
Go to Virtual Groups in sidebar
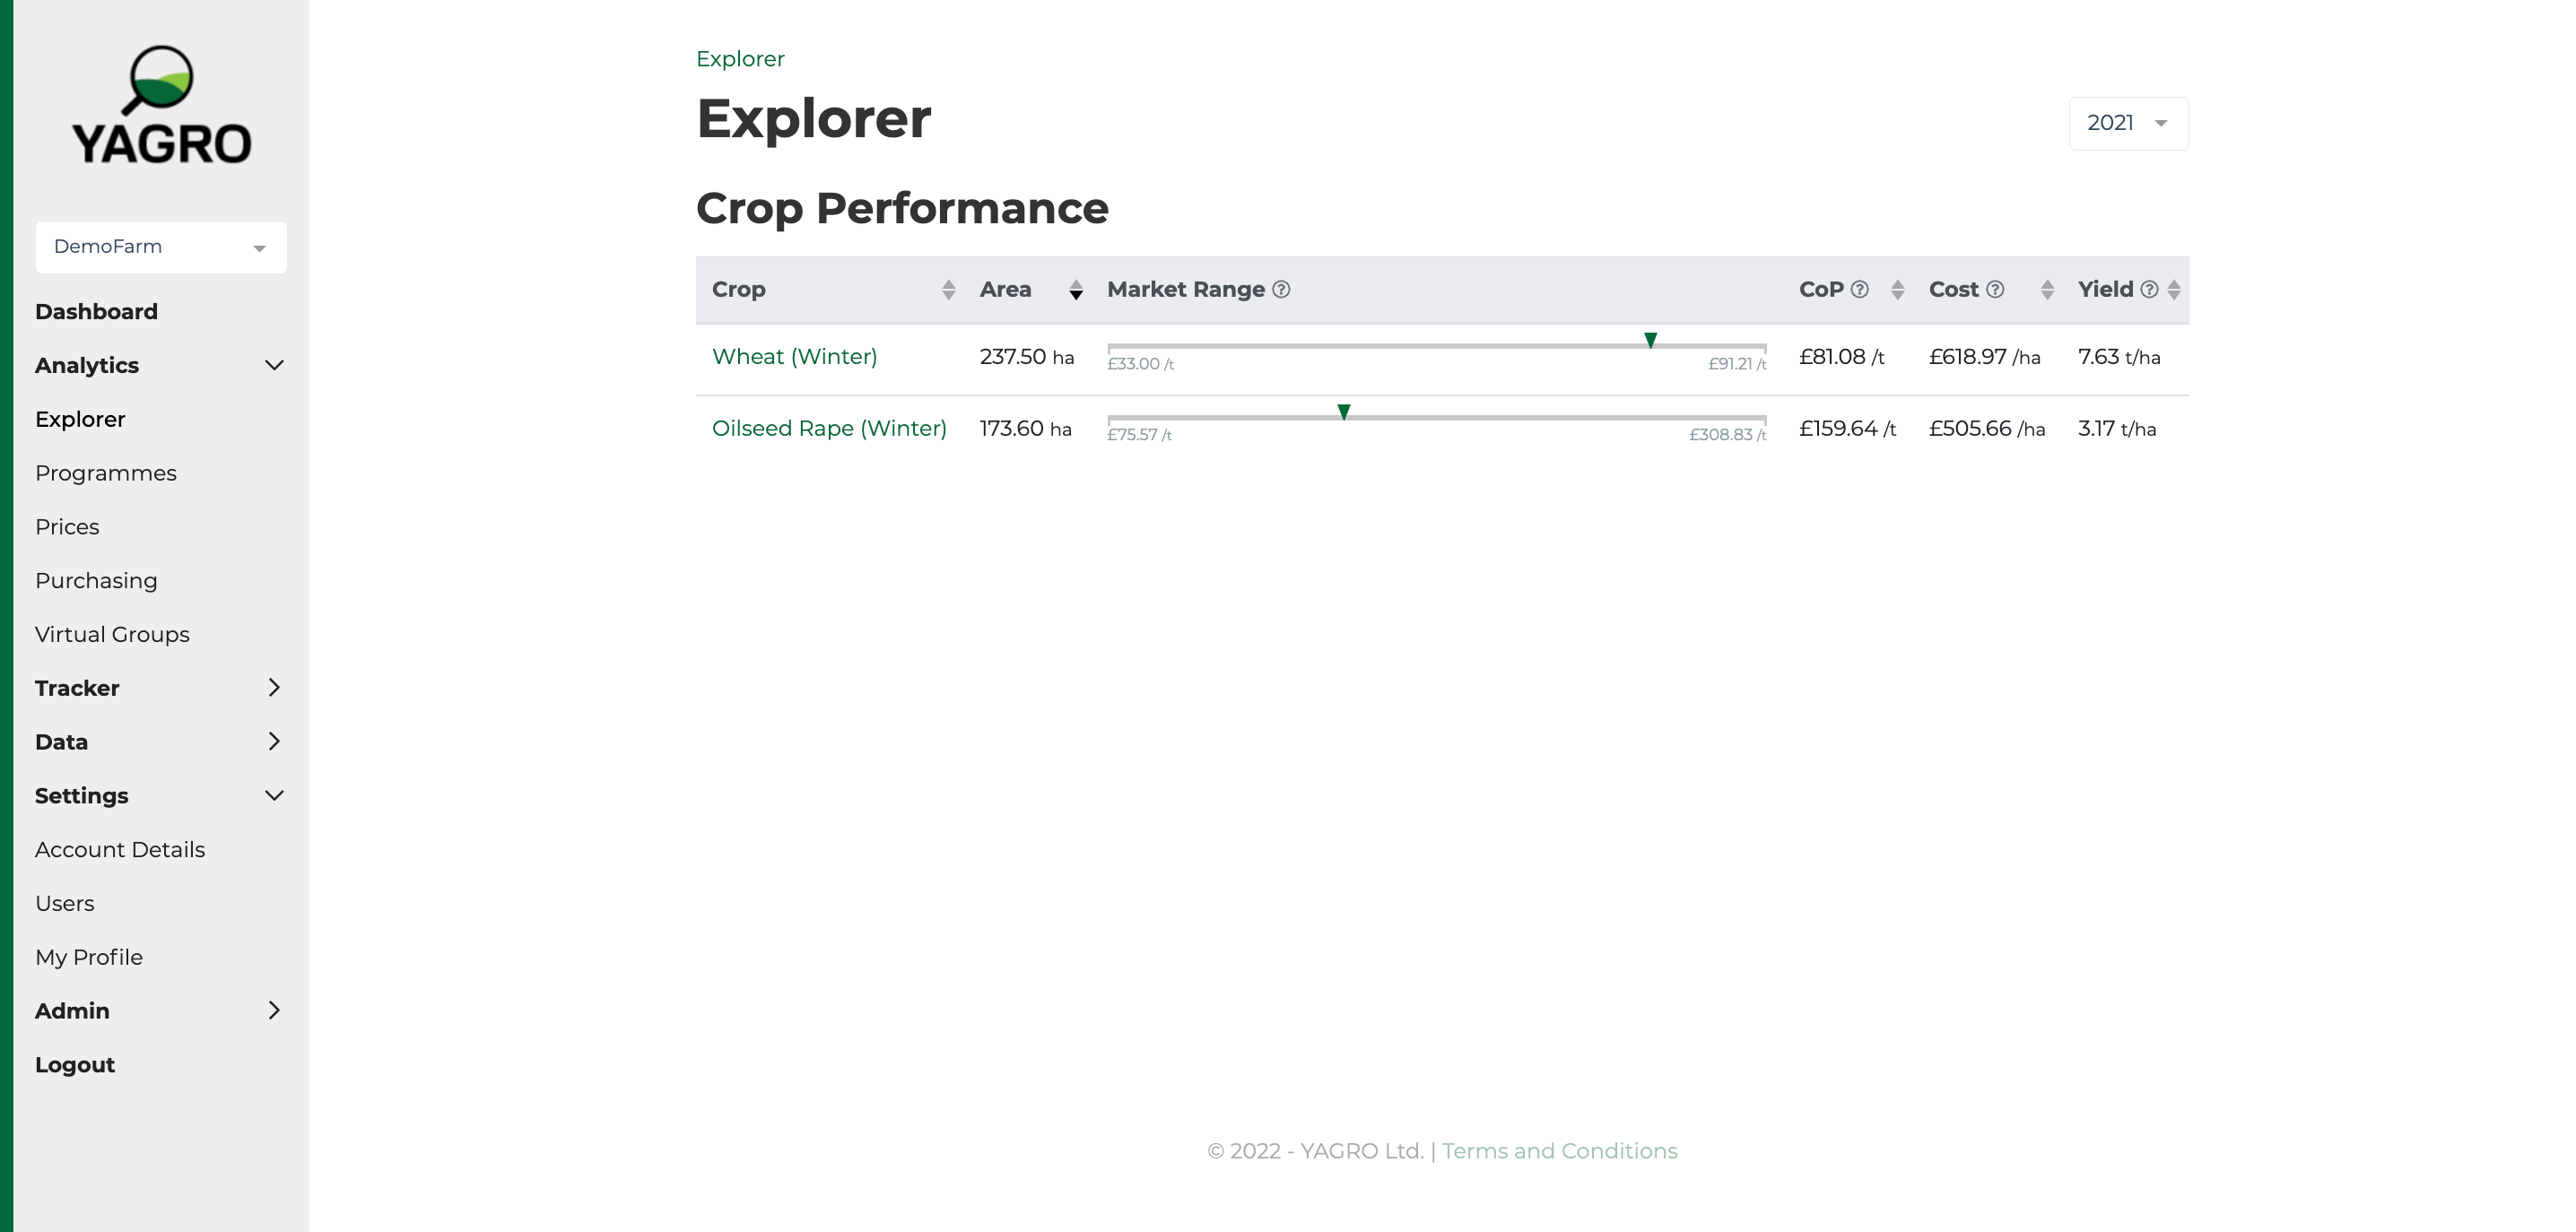[x=112, y=635]
